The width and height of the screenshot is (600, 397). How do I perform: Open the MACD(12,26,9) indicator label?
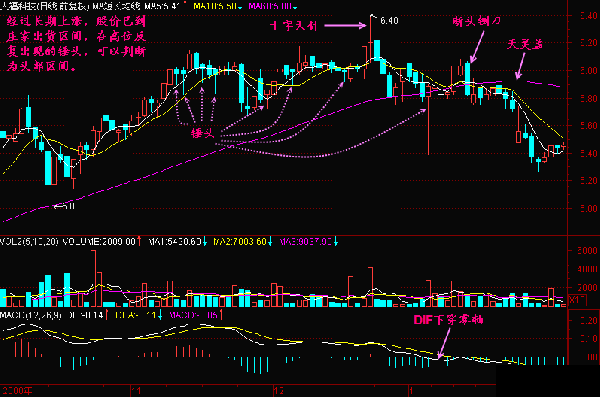(x=31, y=315)
